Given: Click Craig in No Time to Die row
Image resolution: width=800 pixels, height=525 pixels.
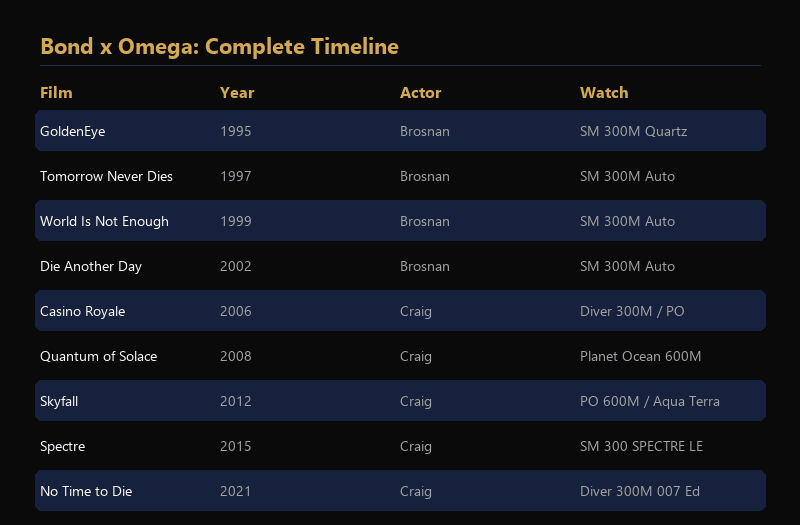Looking at the screenshot, I should 416,491.
